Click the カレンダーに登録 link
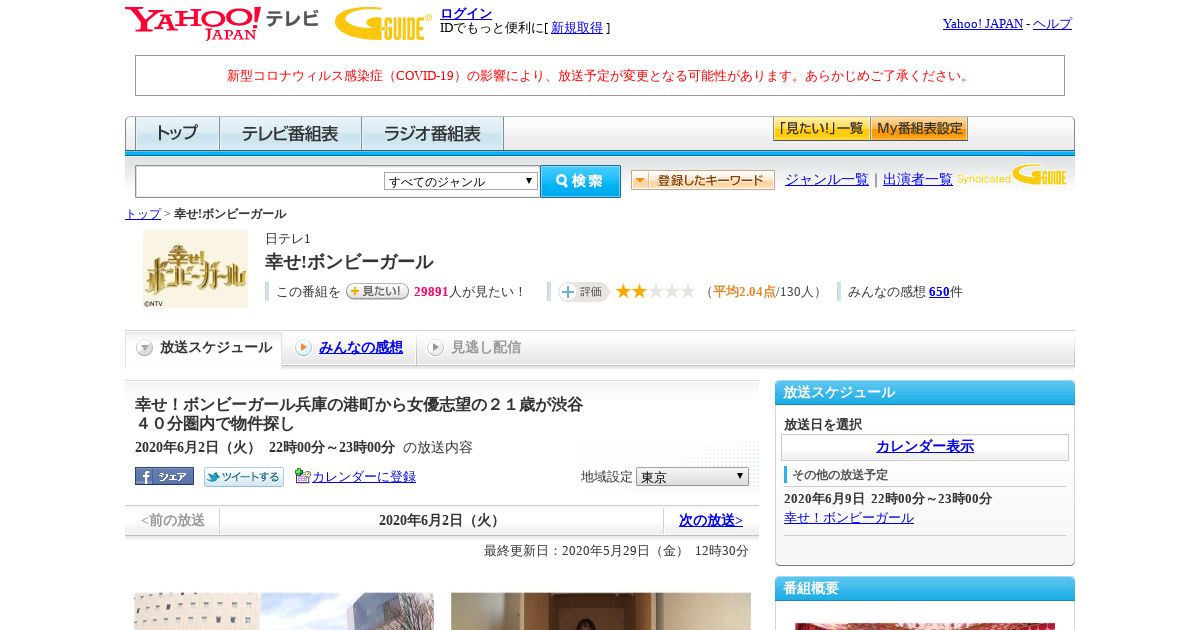This screenshot has height=630, width=1200. coord(364,477)
